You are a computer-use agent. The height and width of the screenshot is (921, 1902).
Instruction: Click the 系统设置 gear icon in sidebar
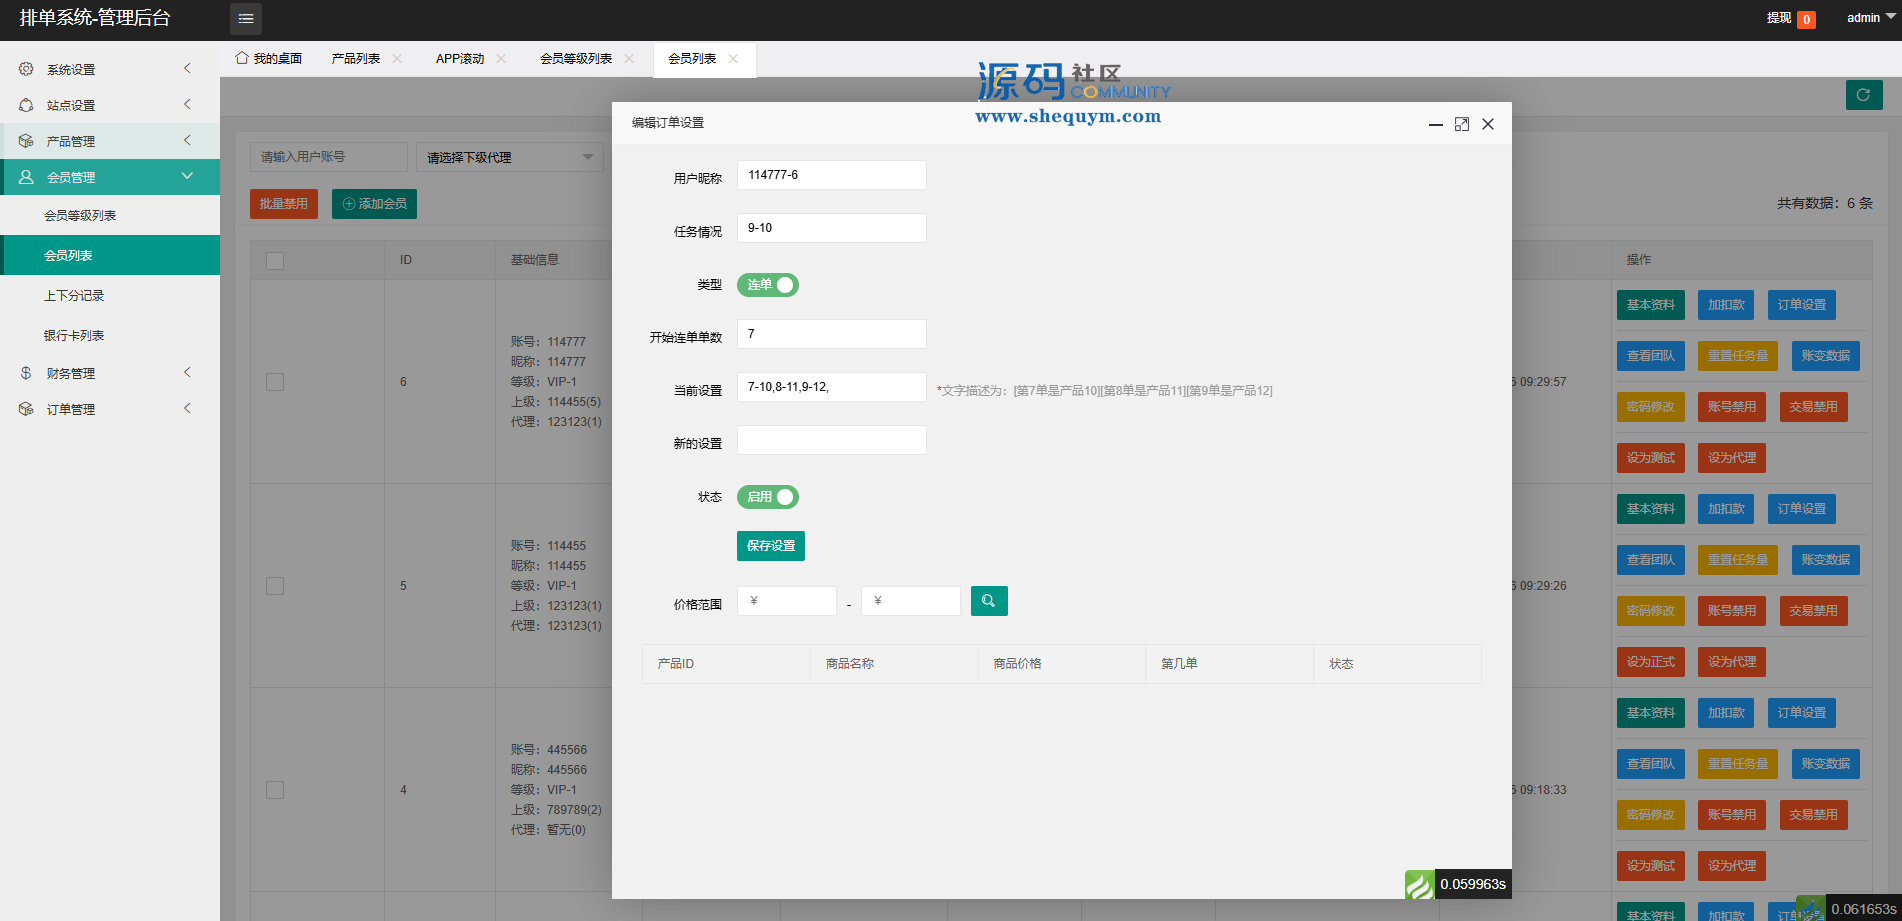(26, 69)
